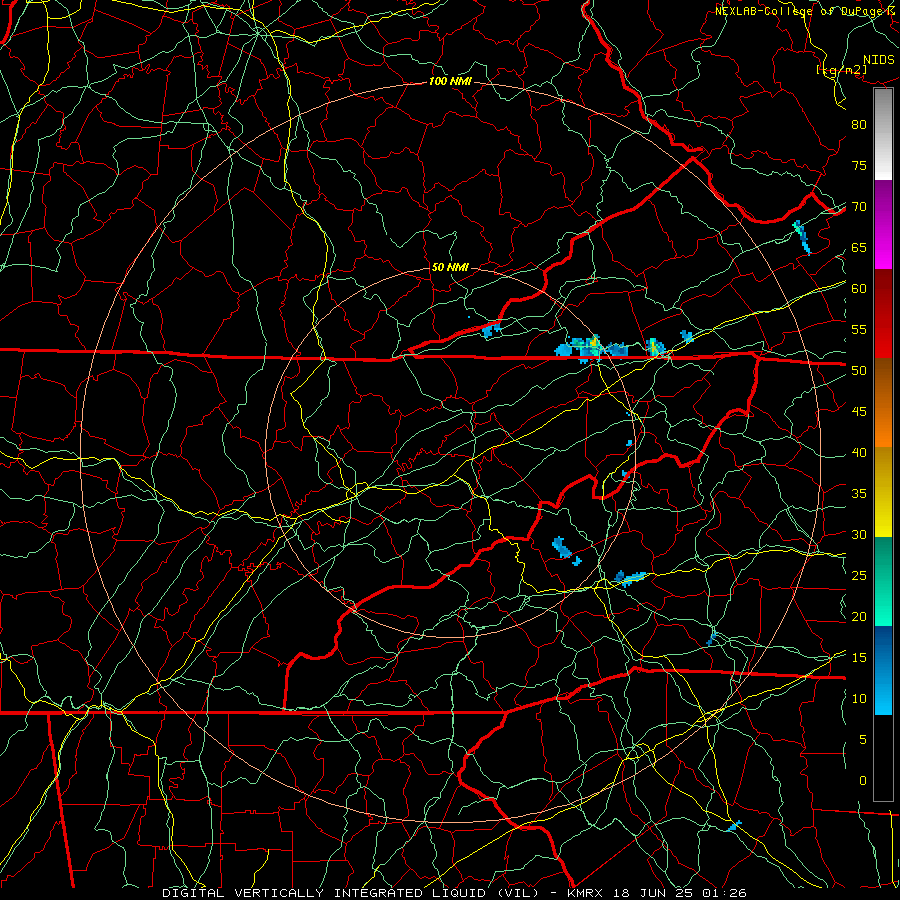Viewport: 900px width, 900px height.
Task: Select the yellow-gold band on the VIL scale
Action: (x=883, y=492)
